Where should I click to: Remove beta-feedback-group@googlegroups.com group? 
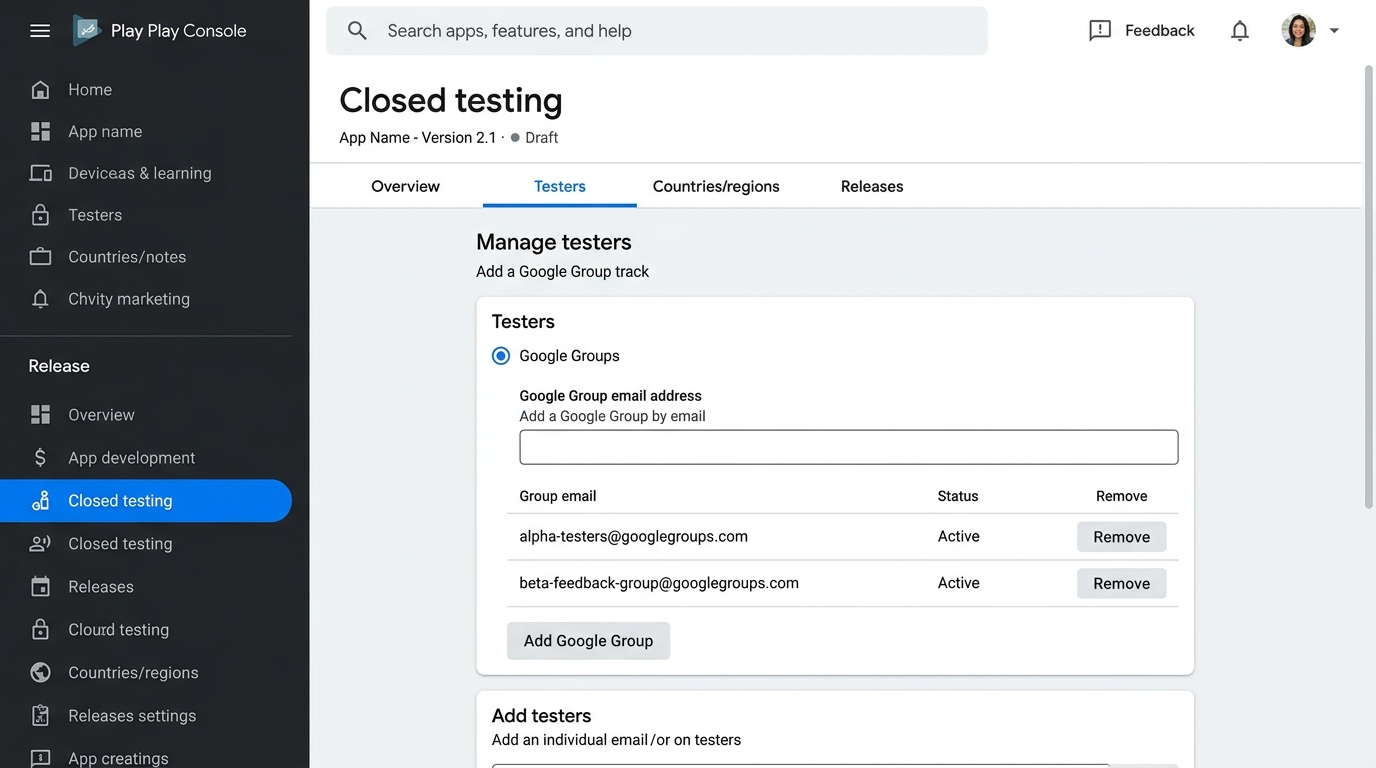point(1121,584)
